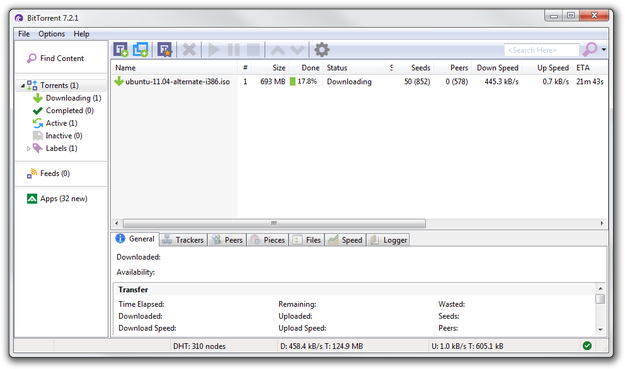This screenshot has width=625, height=369.
Task: Sort by the Down Speed column header
Action: click(x=497, y=68)
